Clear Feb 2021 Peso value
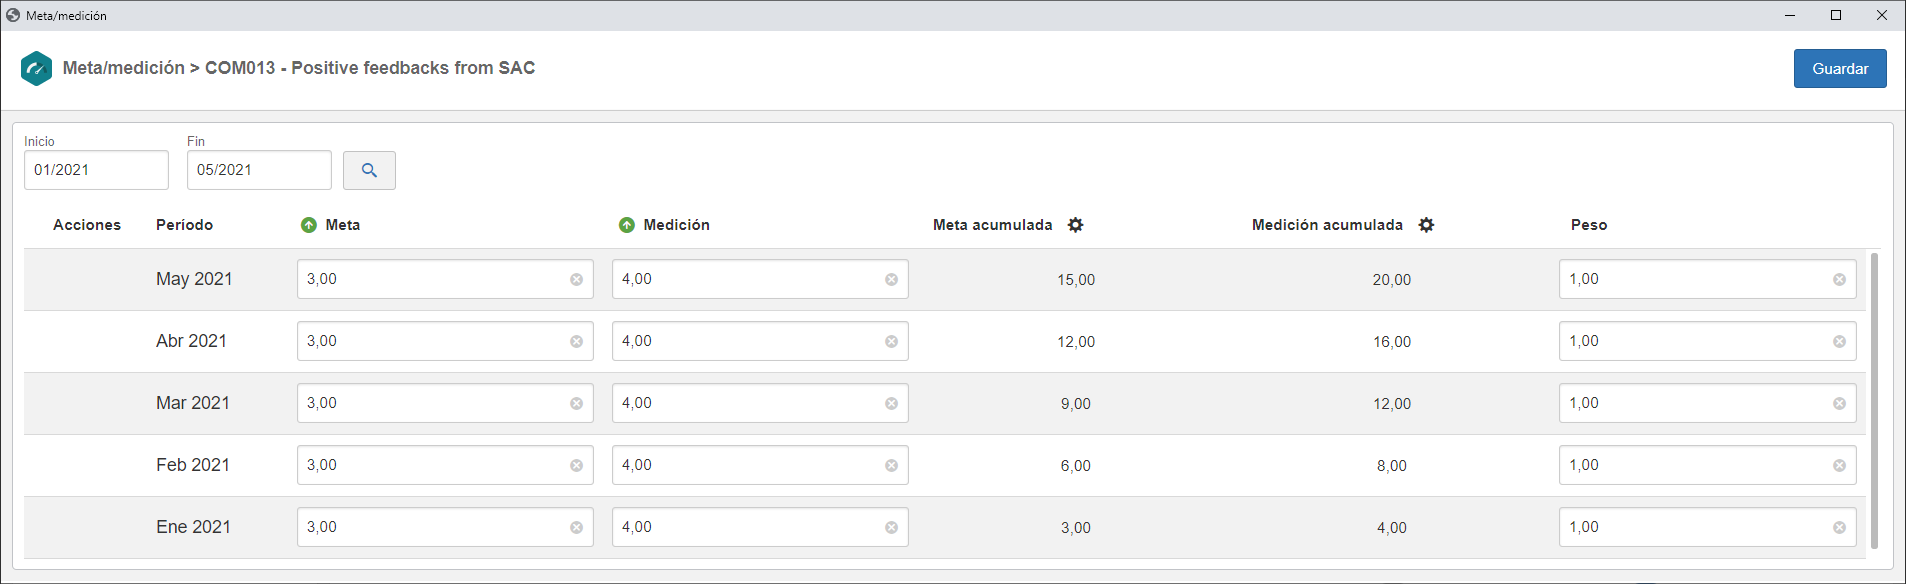Image resolution: width=1906 pixels, height=584 pixels. click(x=1840, y=466)
